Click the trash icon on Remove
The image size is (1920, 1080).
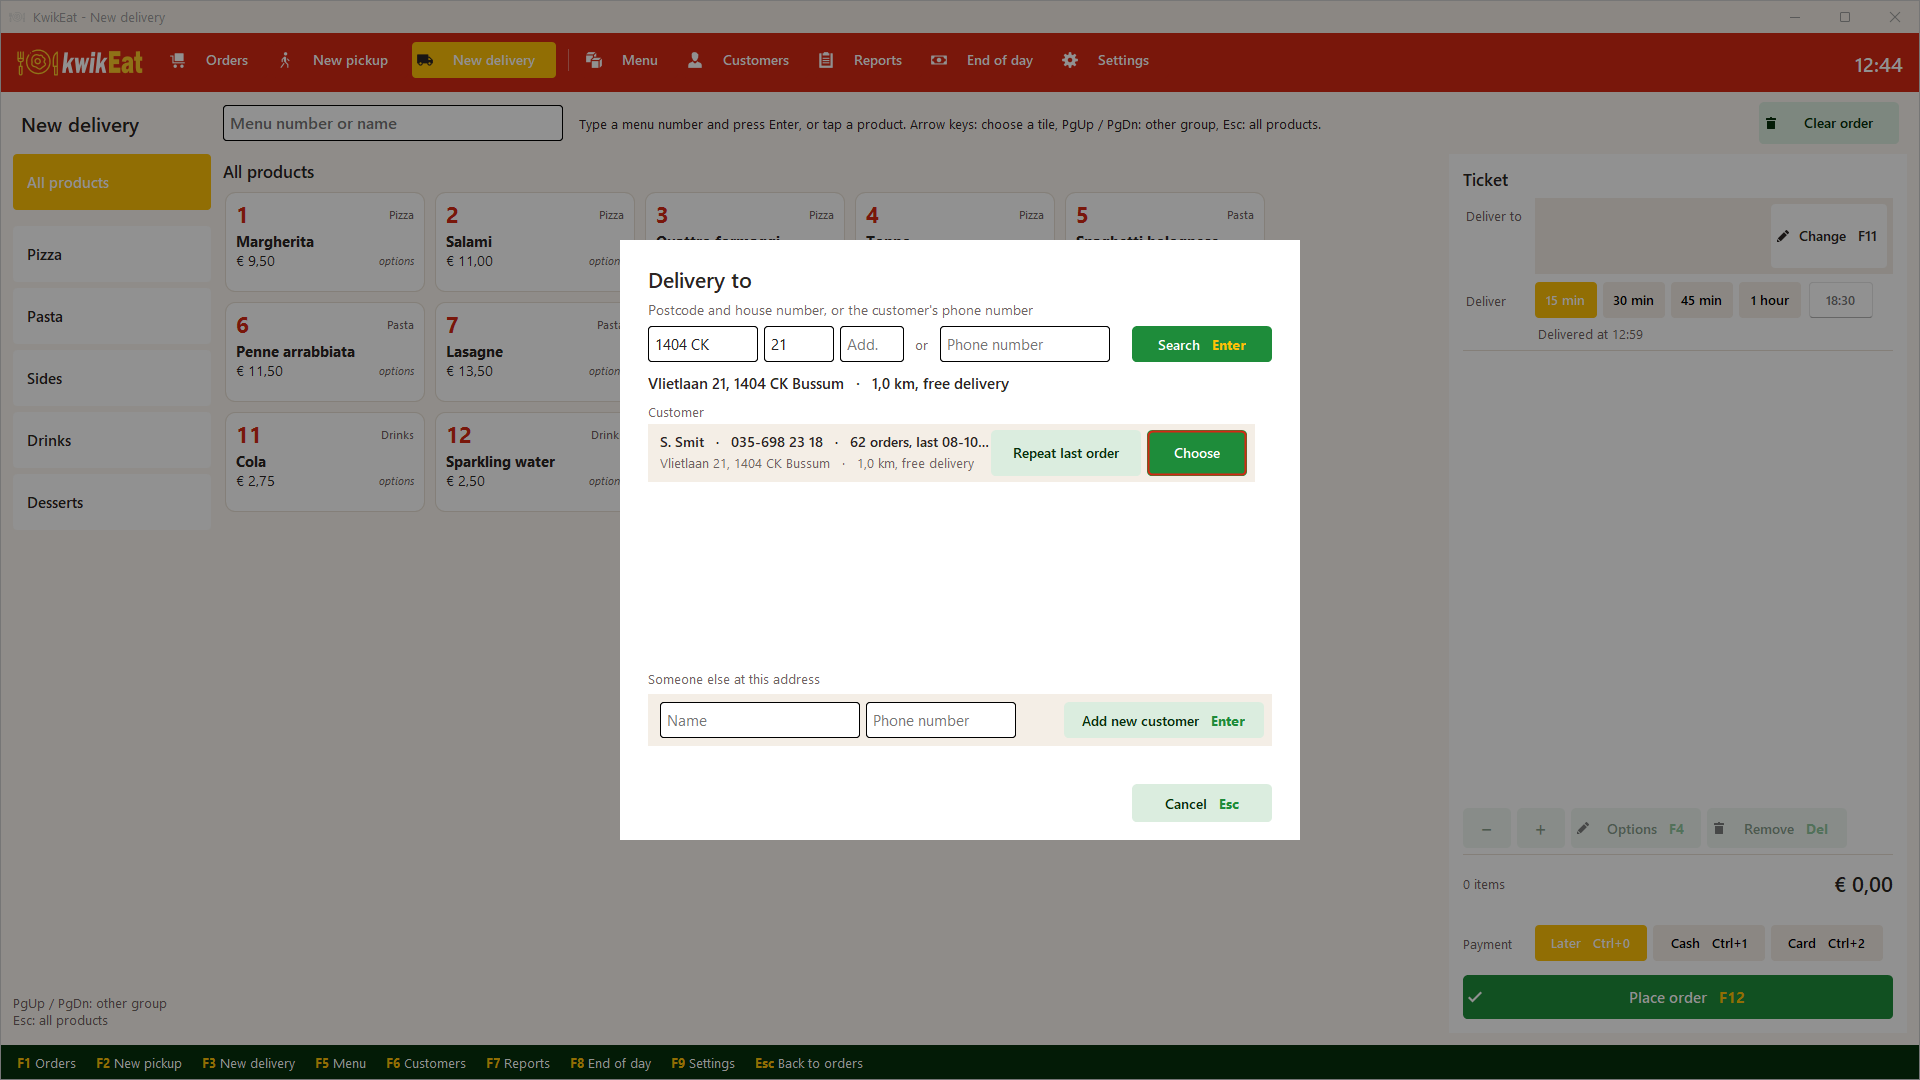1719,828
